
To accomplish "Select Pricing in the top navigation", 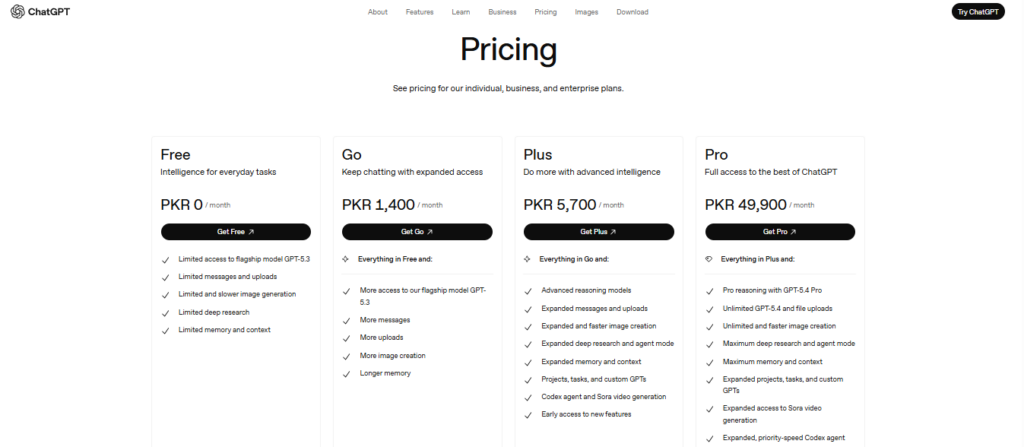I will coord(545,12).
